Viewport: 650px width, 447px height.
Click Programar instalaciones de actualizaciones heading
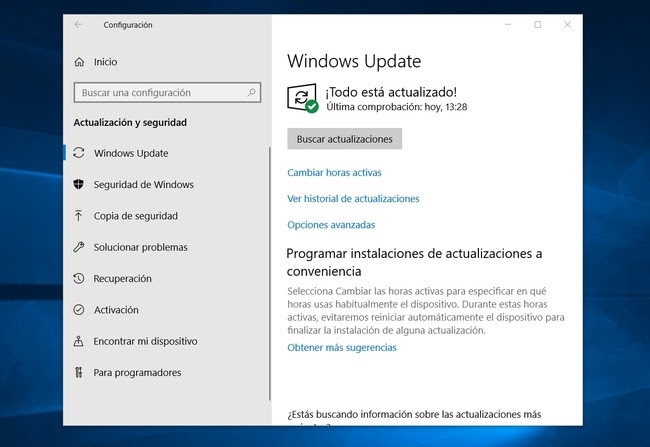[414, 262]
